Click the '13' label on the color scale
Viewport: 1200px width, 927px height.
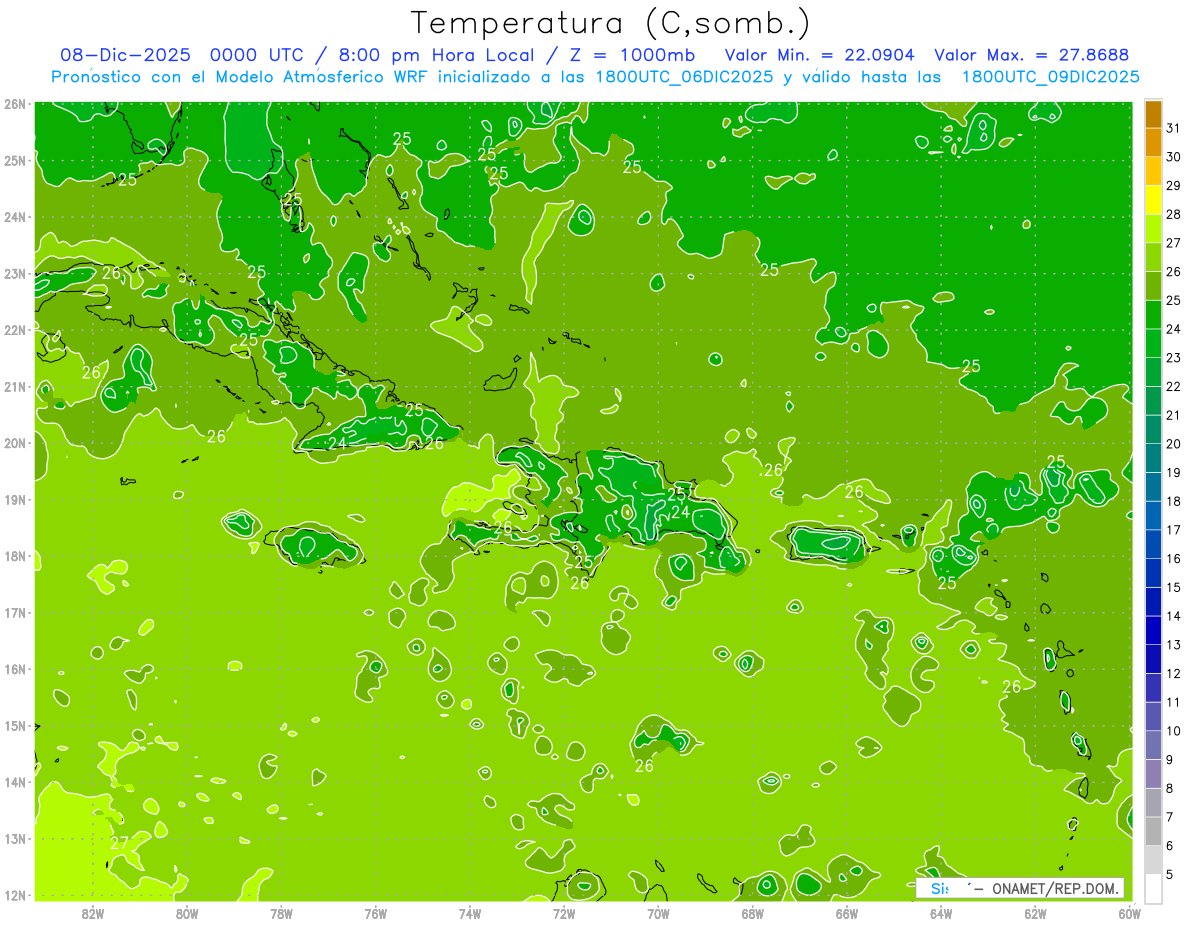pos(1173,645)
